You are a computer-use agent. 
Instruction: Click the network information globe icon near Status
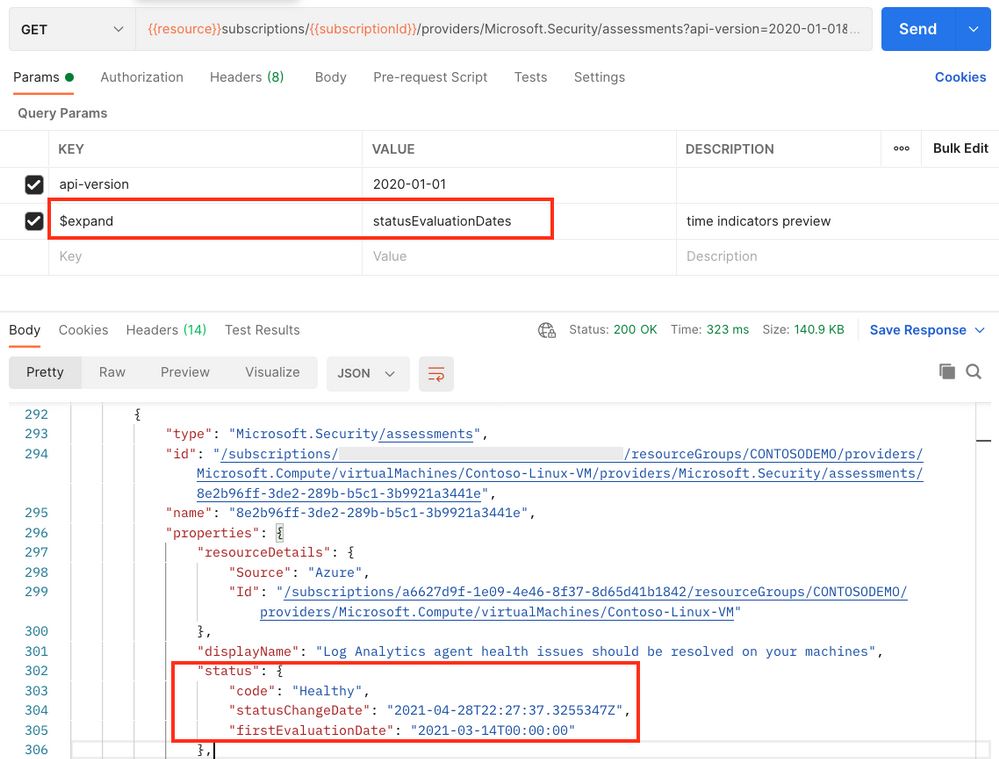pos(546,329)
